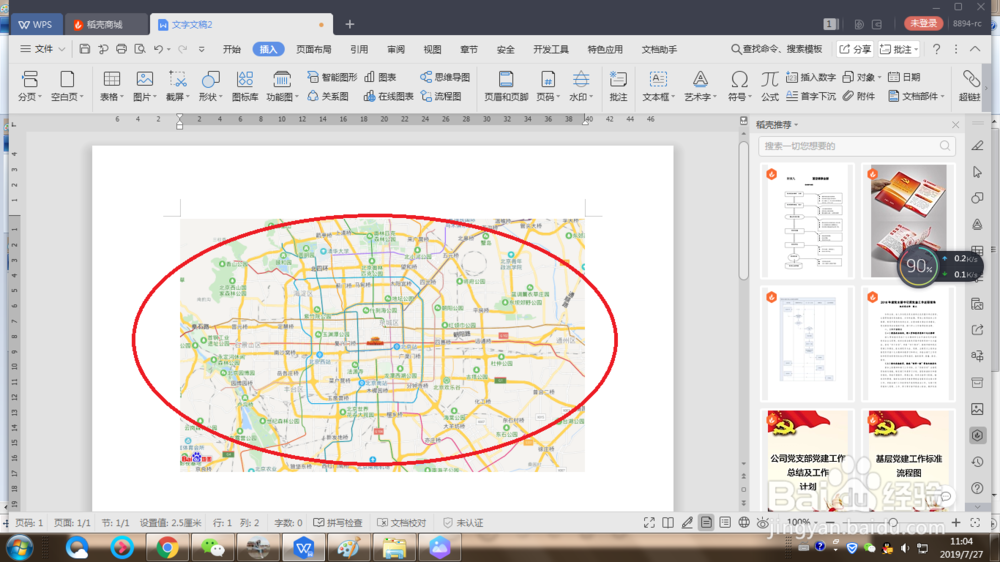
Task: Click the Undo arrow icon
Action: [x=158, y=49]
